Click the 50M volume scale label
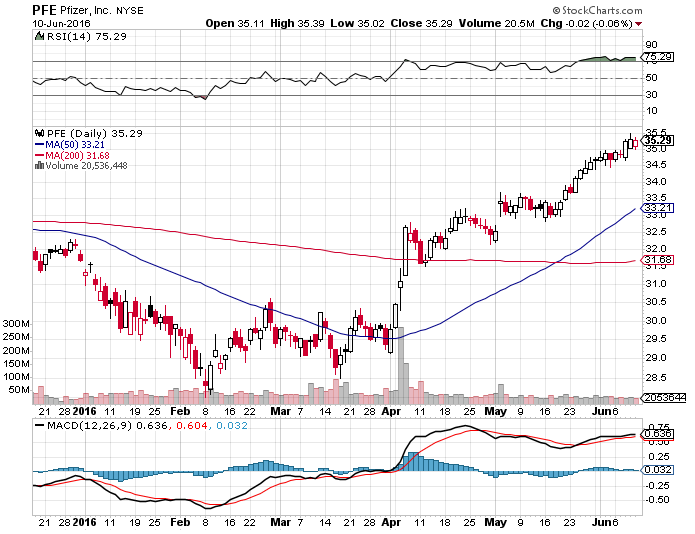Viewport: 695px width, 534px height. click(x=19, y=390)
